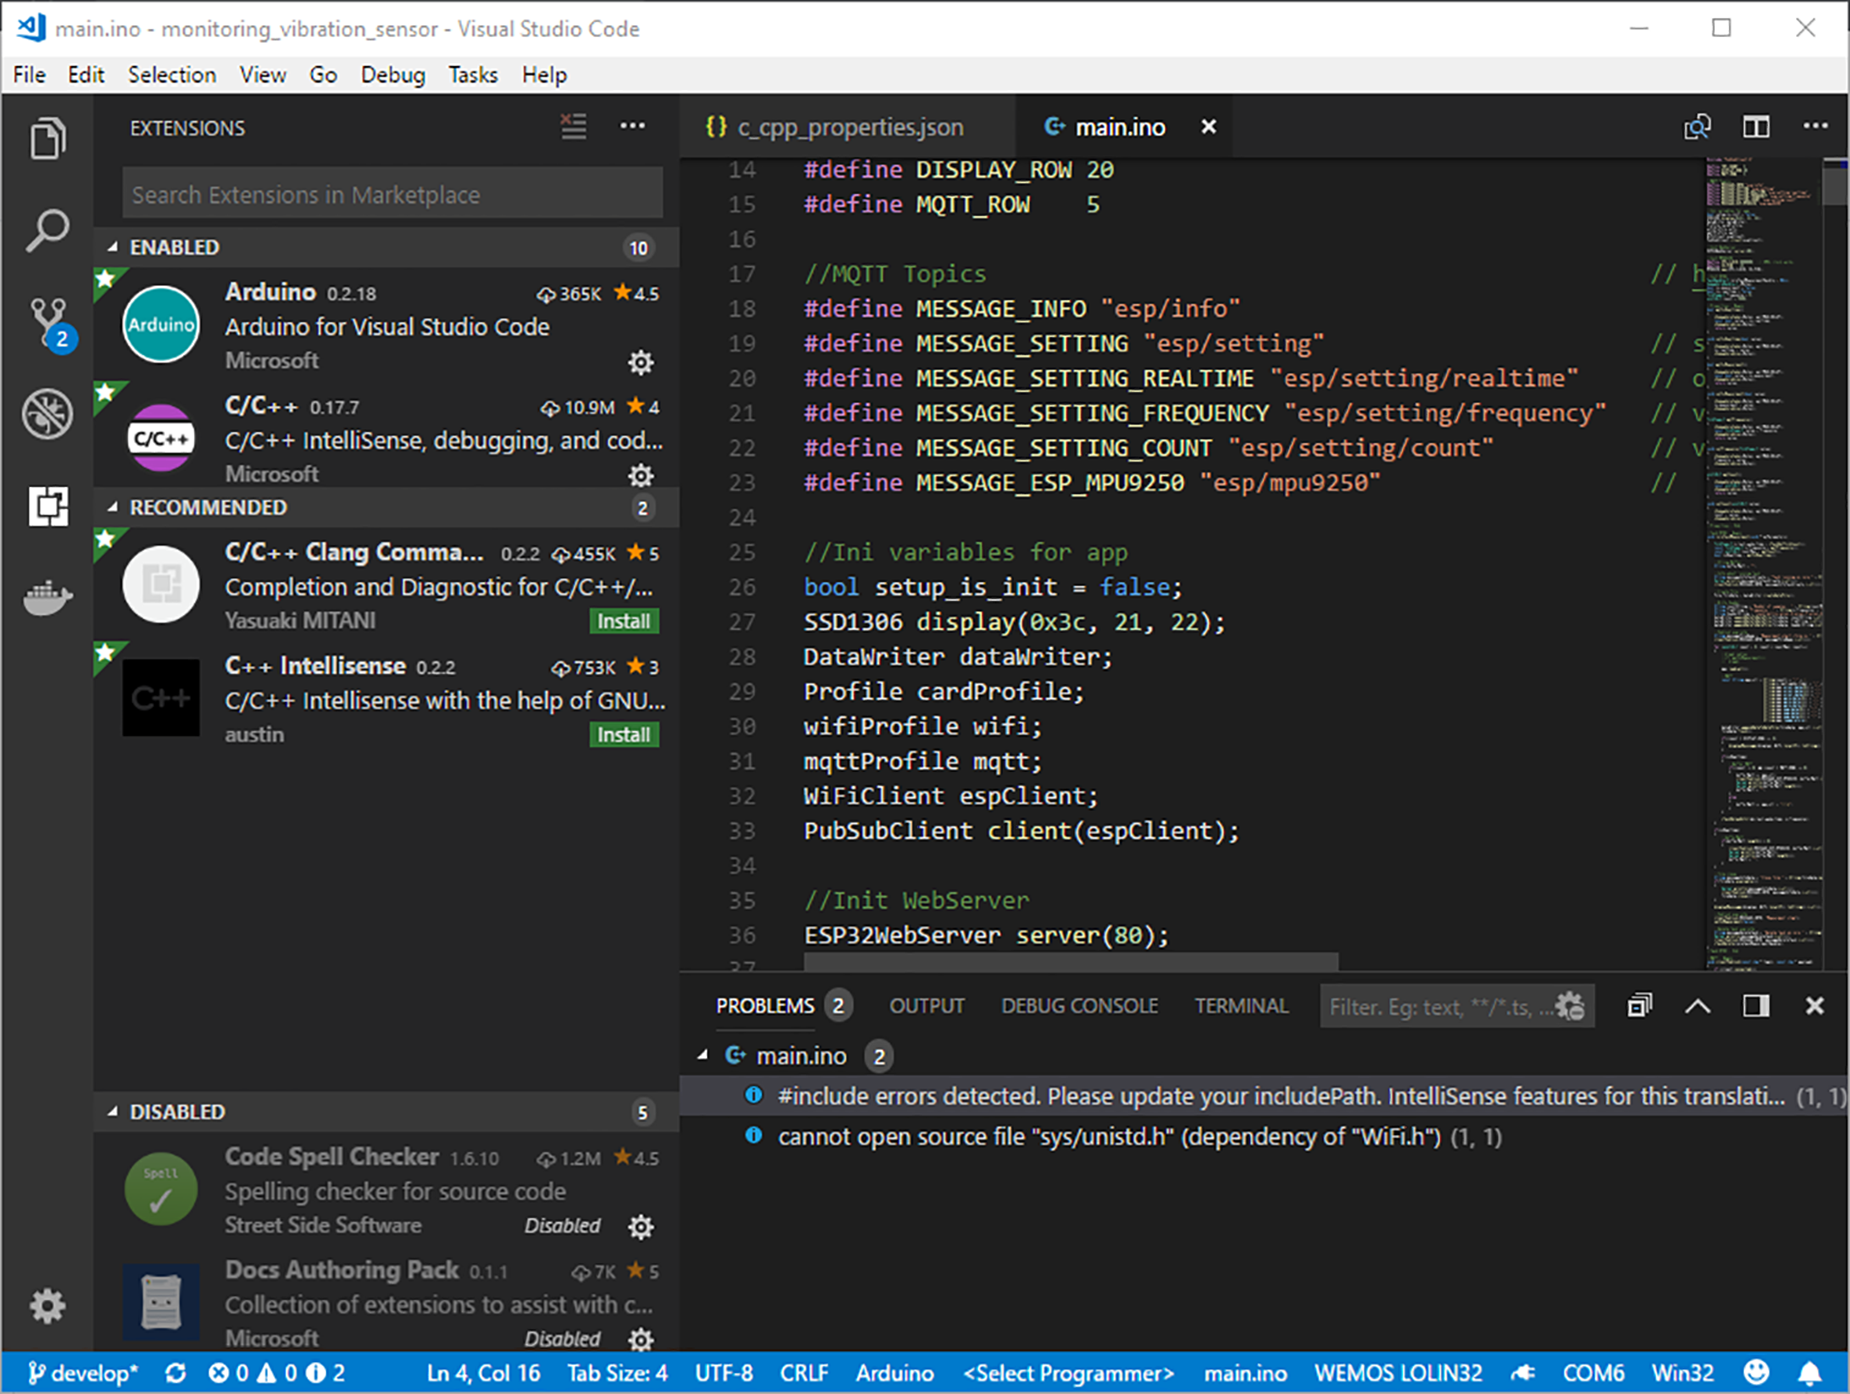Viewport: 1850px width, 1394px height.
Task: Click Tab Size: 4 in status bar
Action: pyautogui.click(x=617, y=1373)
